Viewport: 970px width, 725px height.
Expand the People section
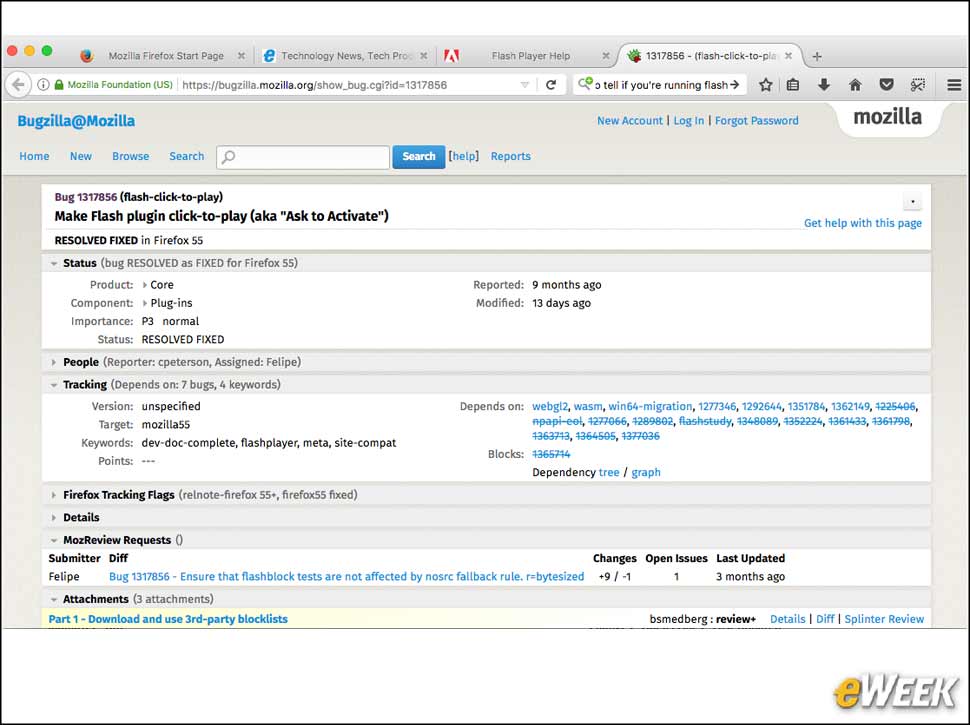pyautogui.click(x=54, y=362)
